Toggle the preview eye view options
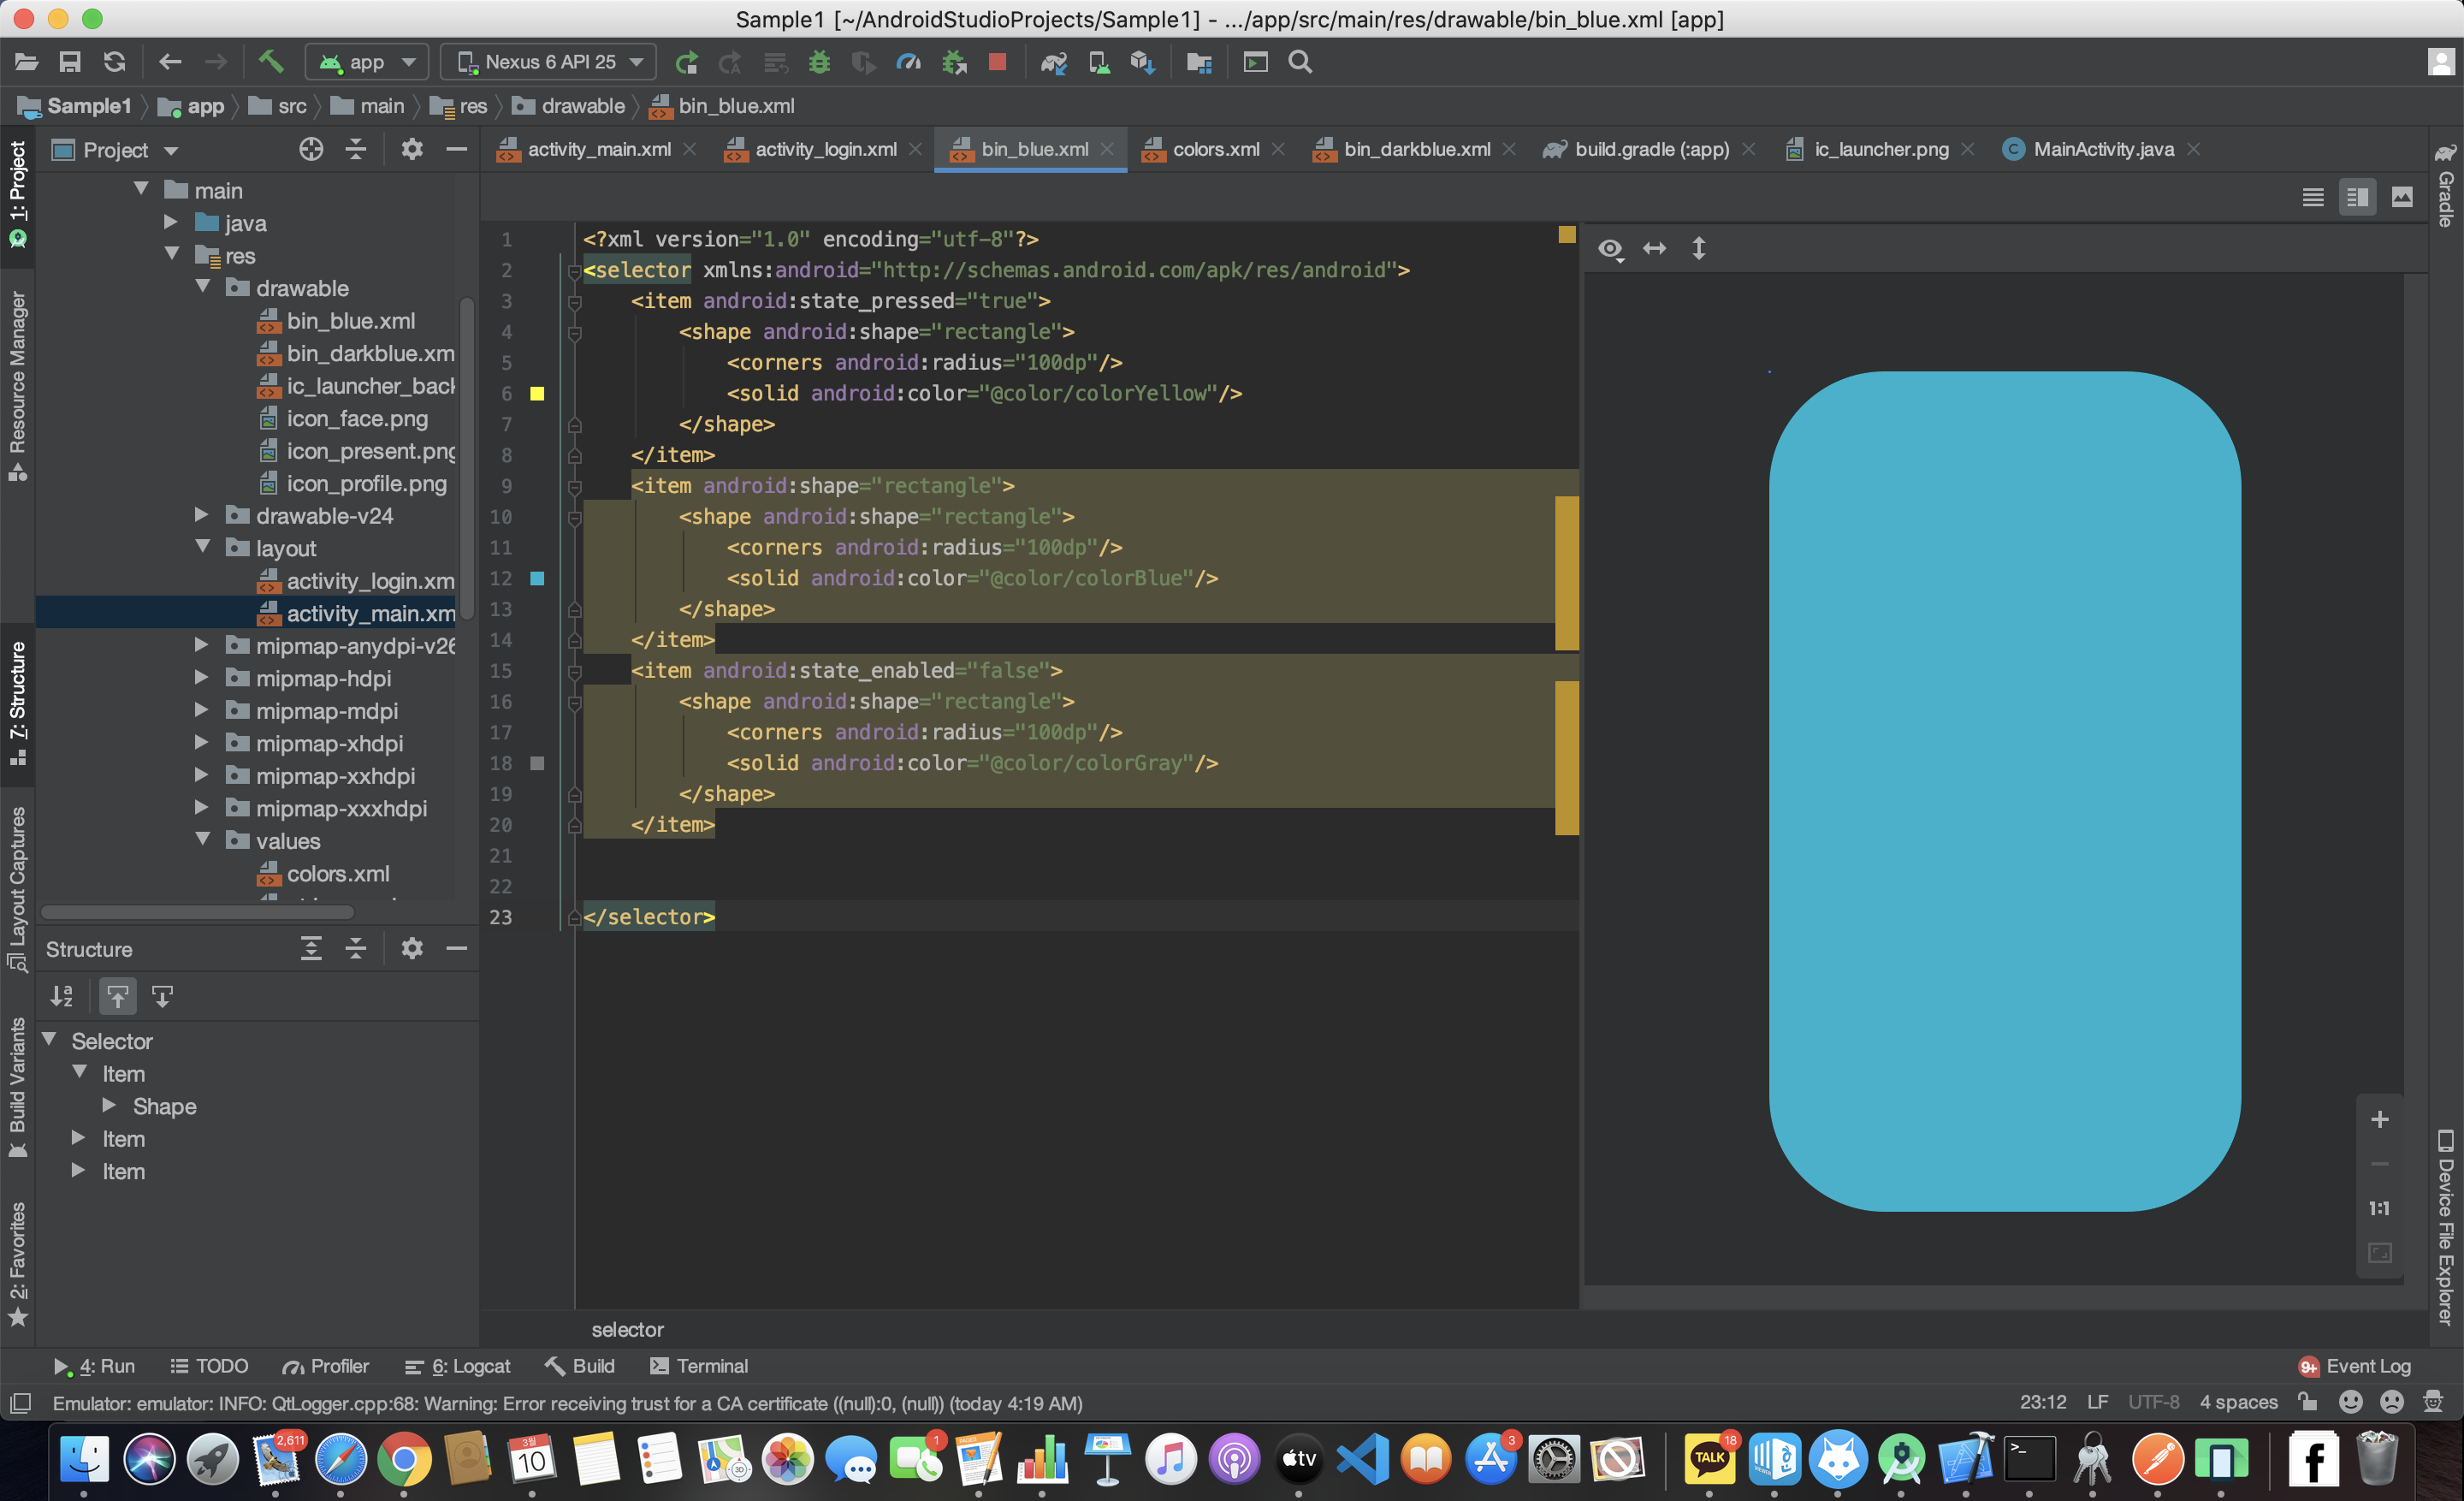This screenshot has height=1501, width=2464. tap(1610, 249)
